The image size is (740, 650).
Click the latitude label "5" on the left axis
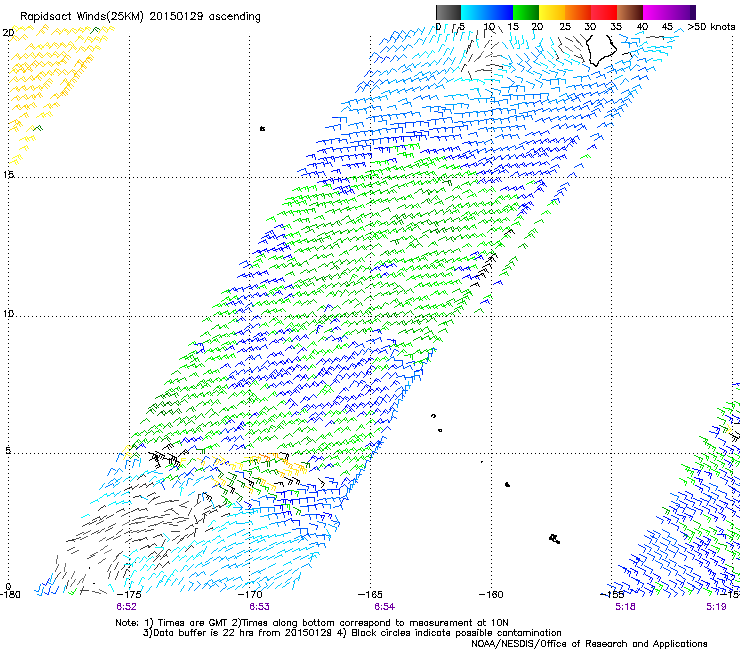coord(8,450)
